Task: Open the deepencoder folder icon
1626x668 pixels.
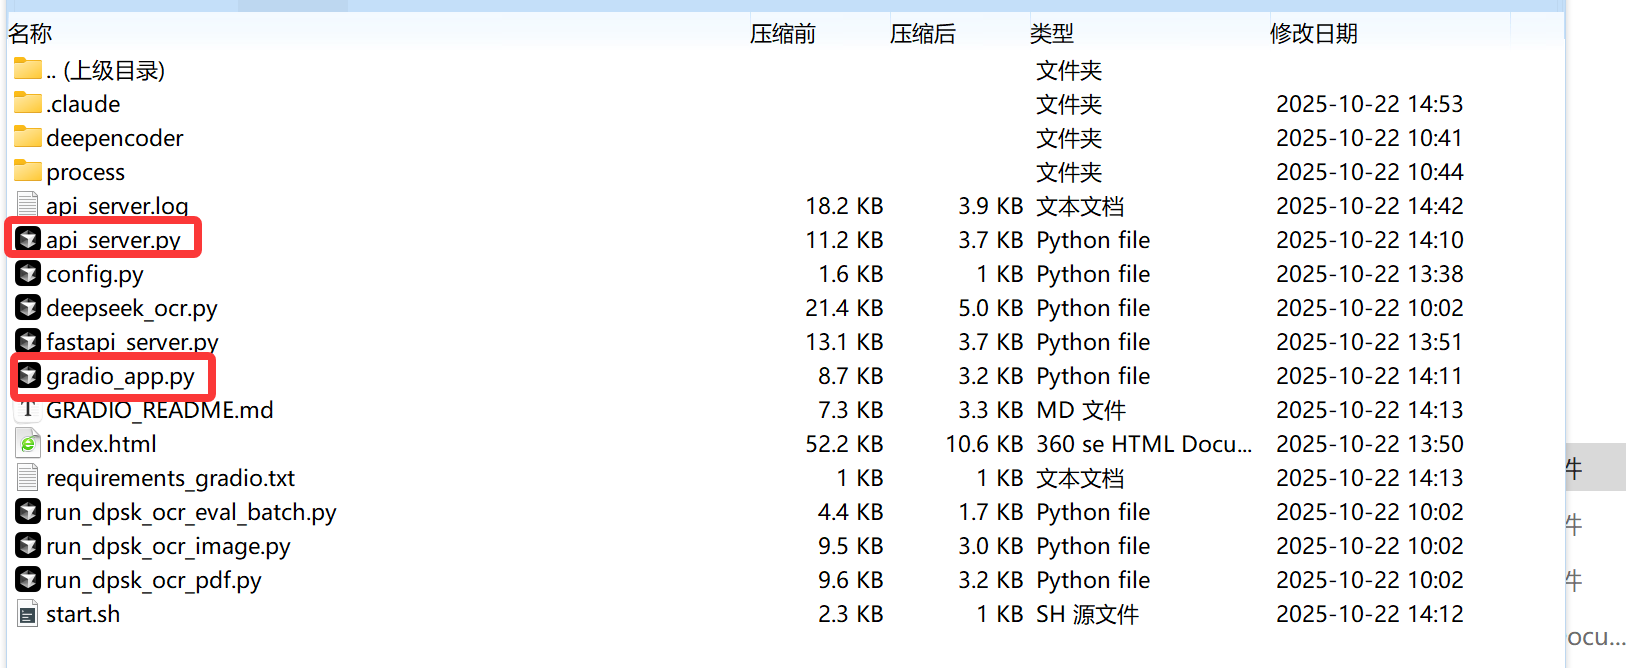Action: click(x=28, y=137)
